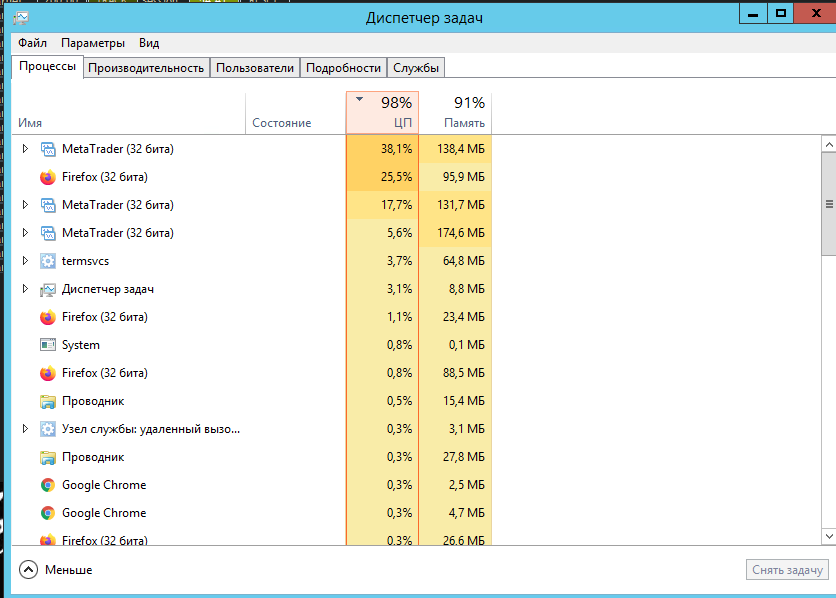Image resolution: width=836 pixels, height=598 pixels.
Task: Open the Параметры menu
Action: (93, 43)
